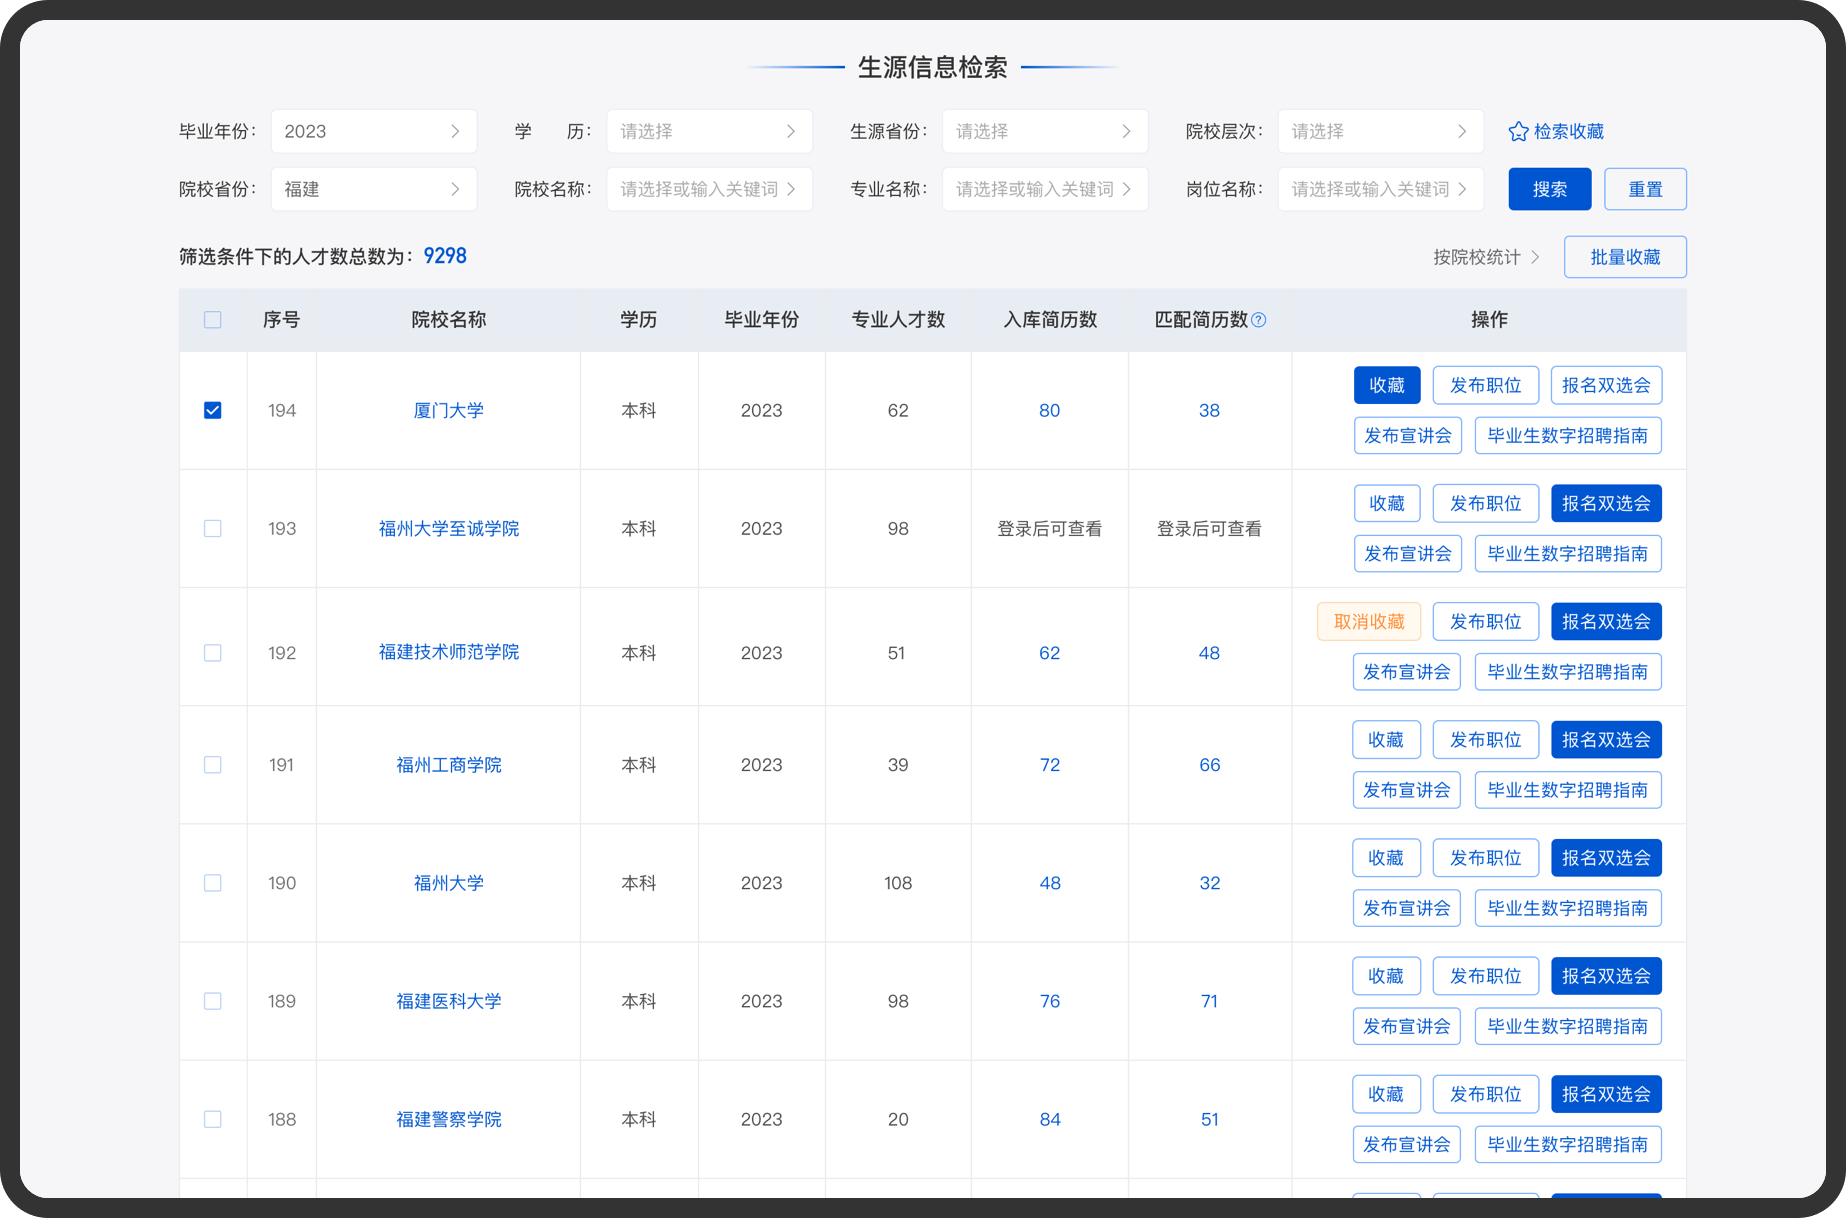The image size is (1846, 1218).
Task: Click 毕业生数字招聘指南 for 厦门大学 row
Action: point(1568,435)
